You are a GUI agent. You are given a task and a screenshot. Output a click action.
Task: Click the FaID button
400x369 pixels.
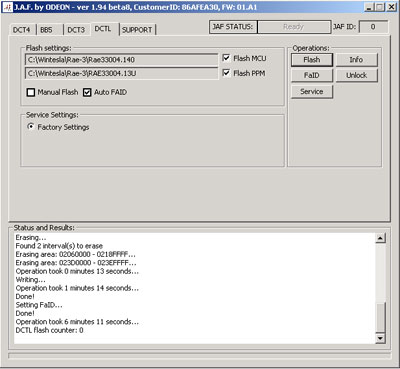point(312,75)
